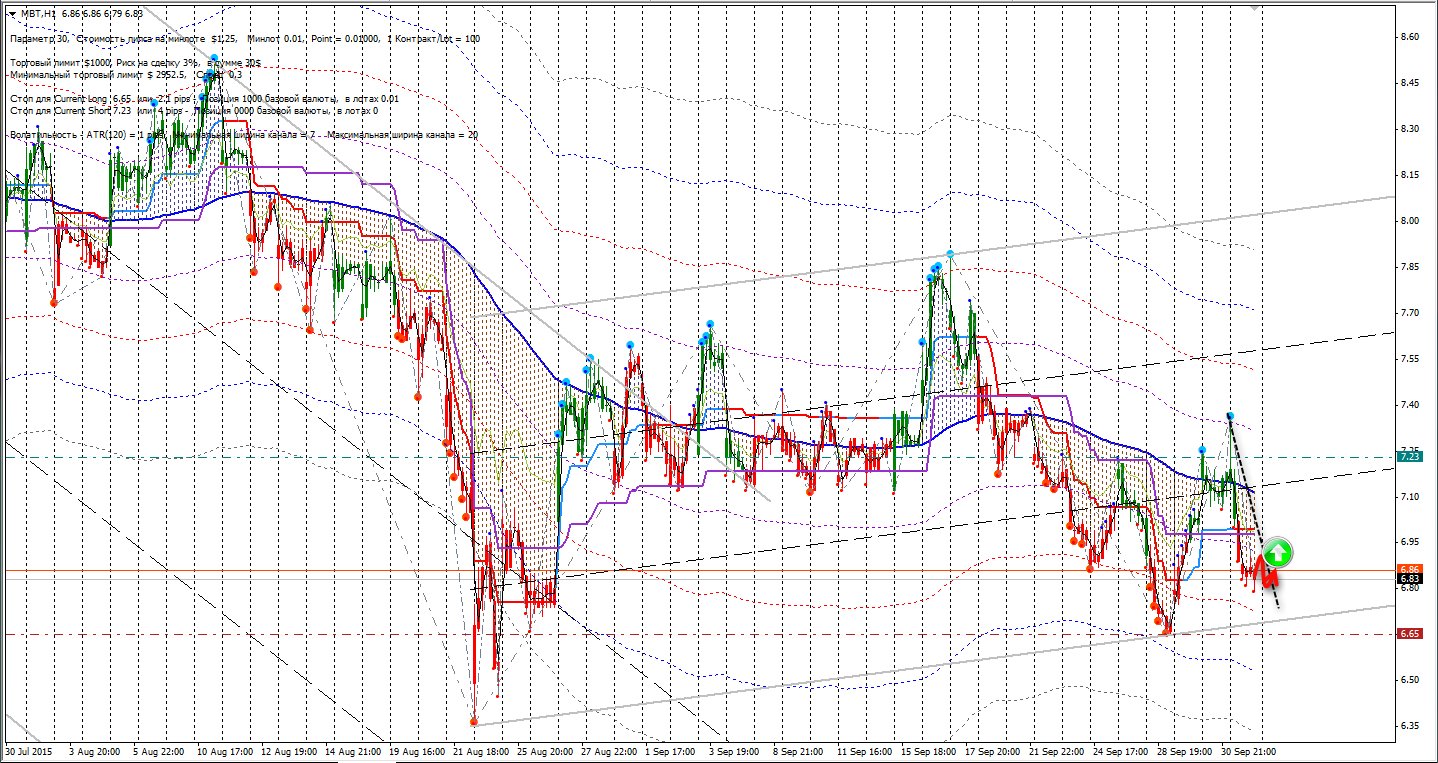Image resolution: width=1438 pixels, height=763 pixels.
Task: Click the small triangle before the MBT,H1 title
Action: (x=11, y=14)
